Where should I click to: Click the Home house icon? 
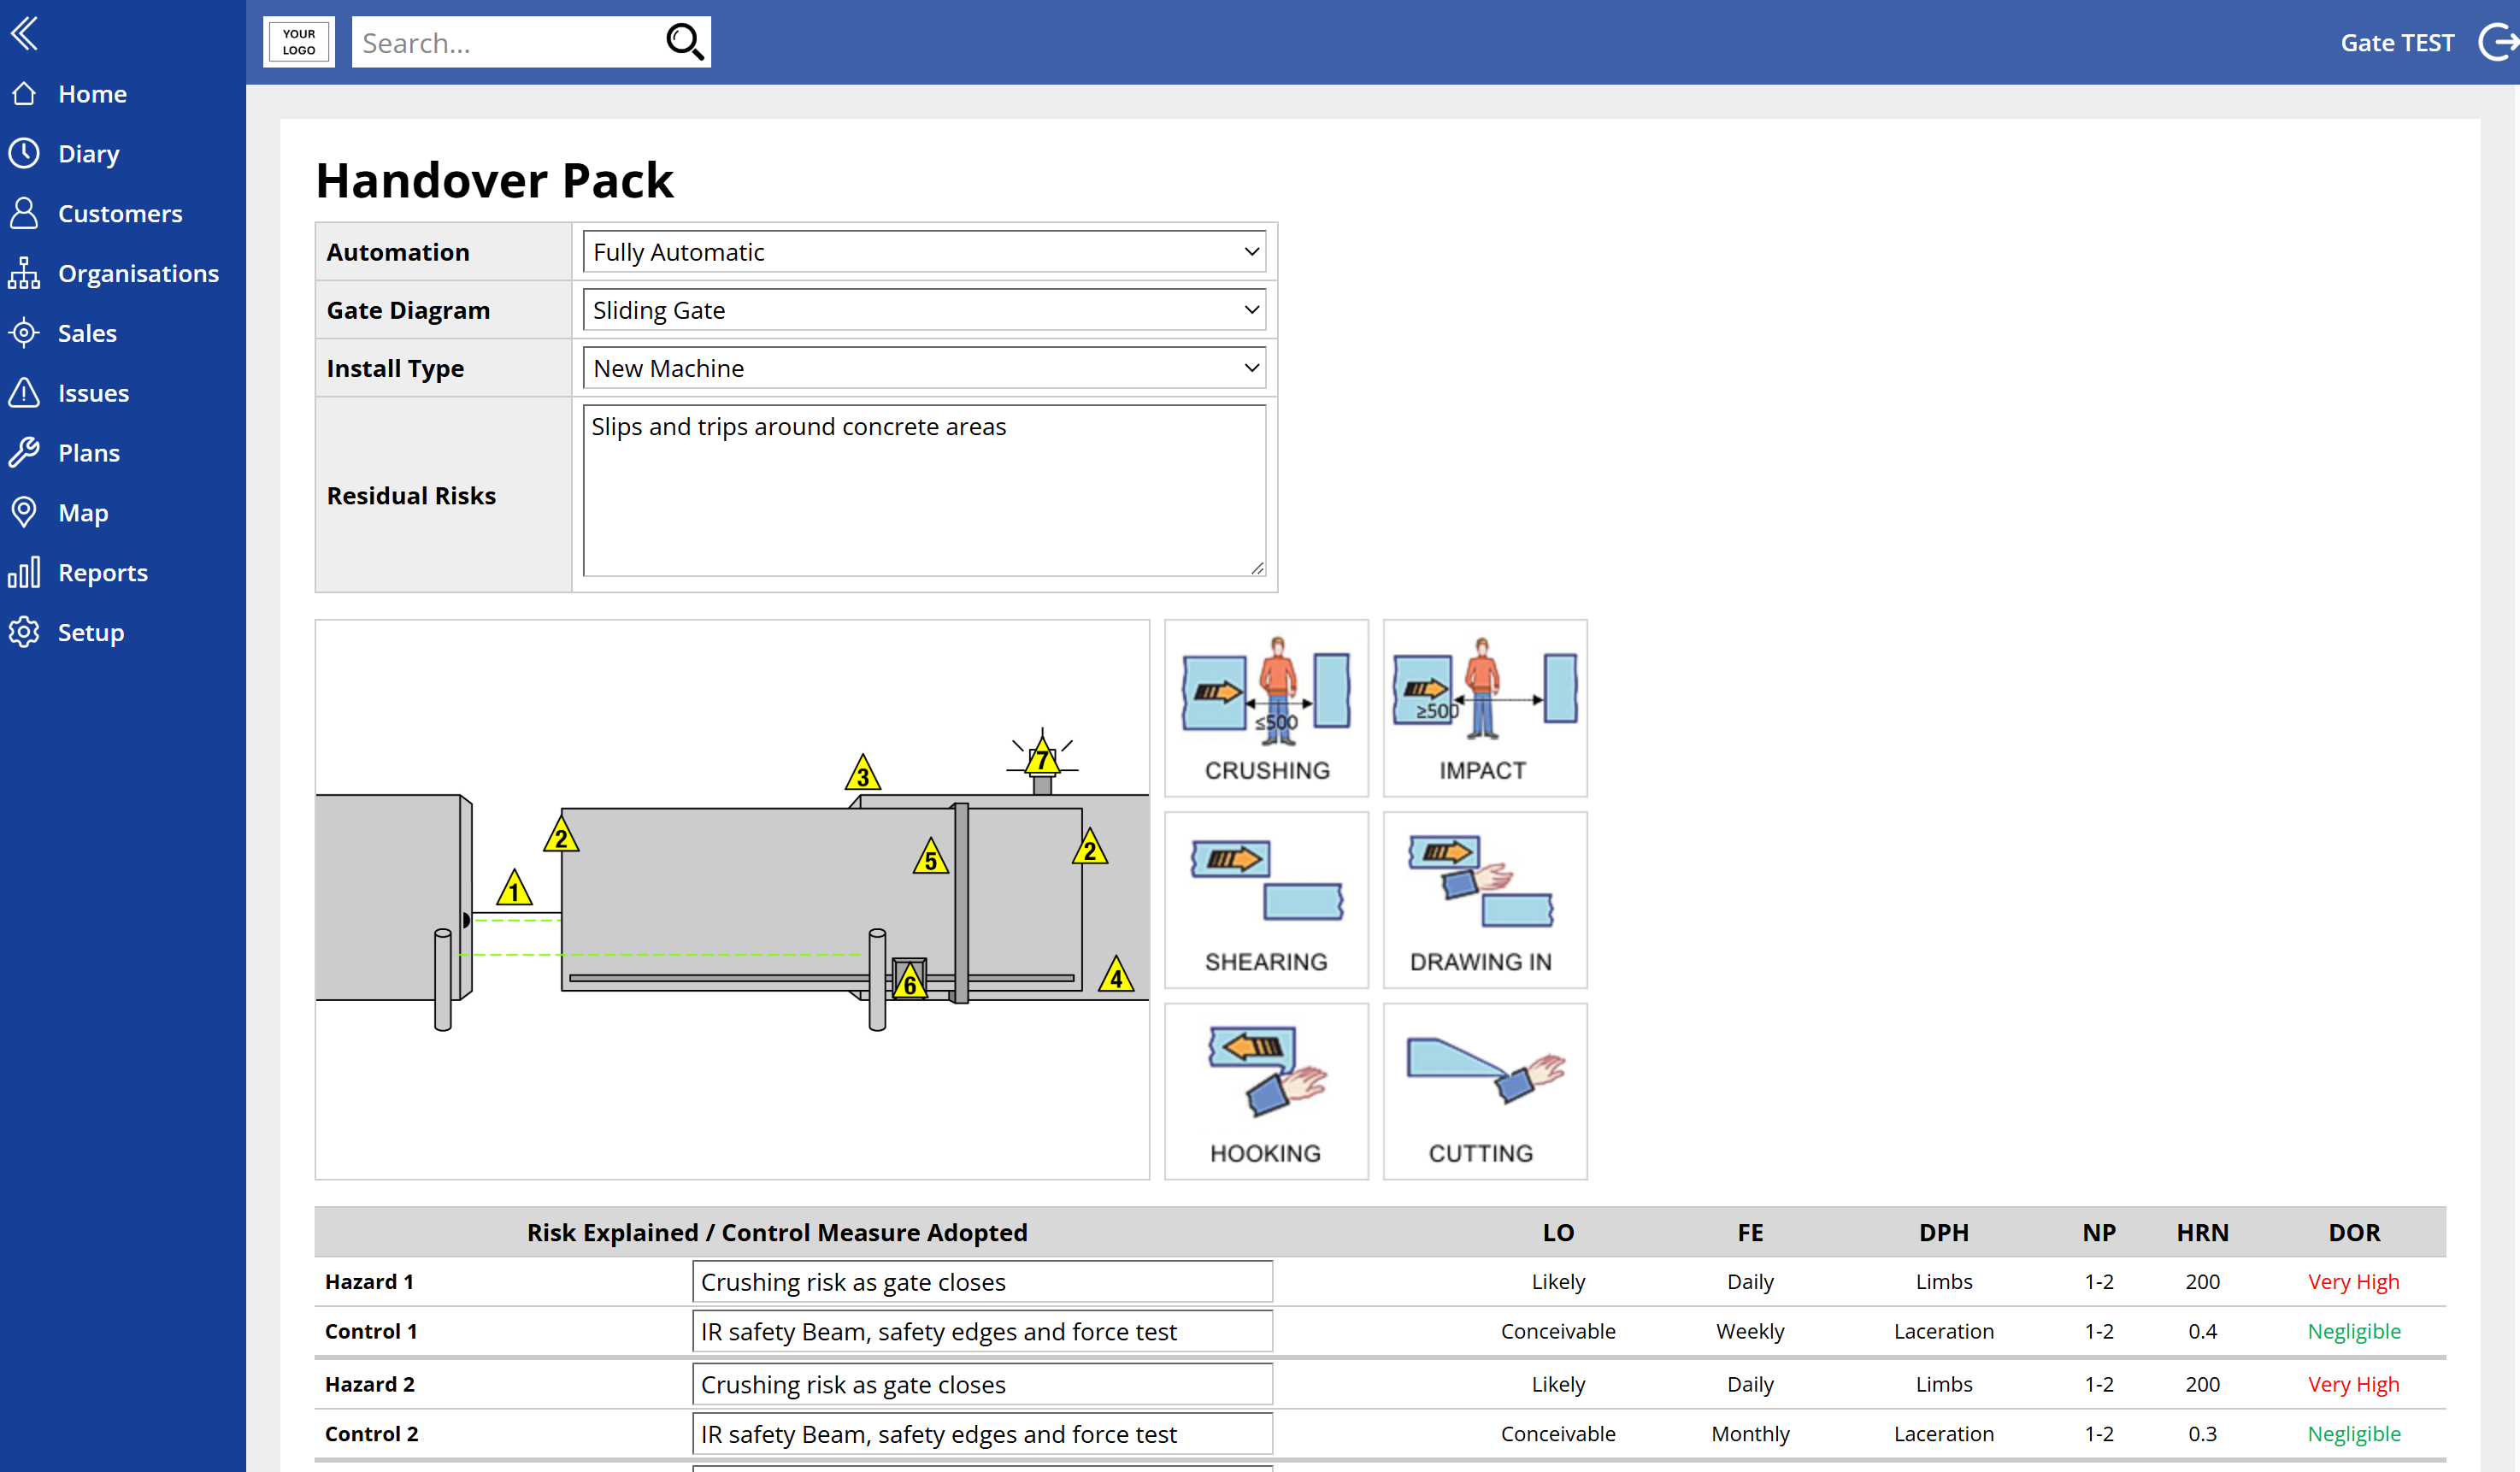(24, 94)
